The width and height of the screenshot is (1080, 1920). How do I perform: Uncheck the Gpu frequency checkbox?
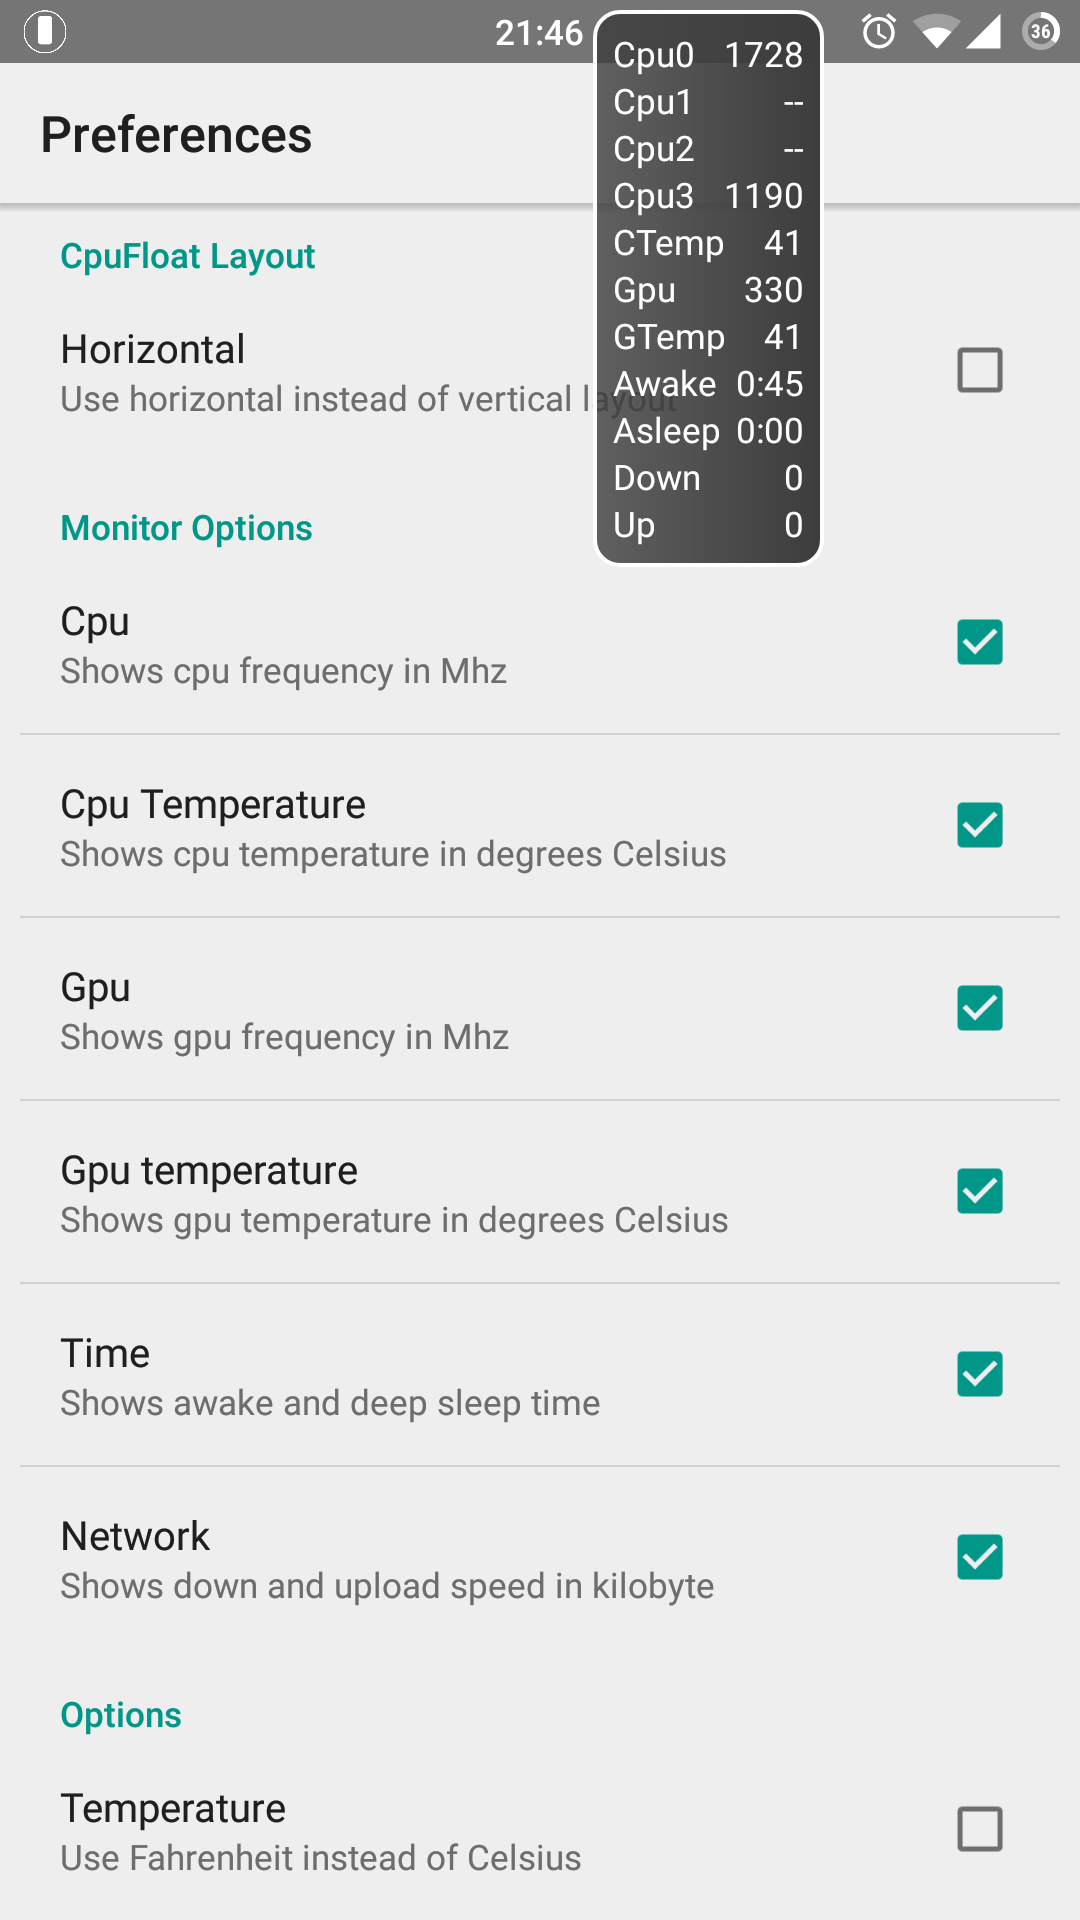click(980, 1008)
